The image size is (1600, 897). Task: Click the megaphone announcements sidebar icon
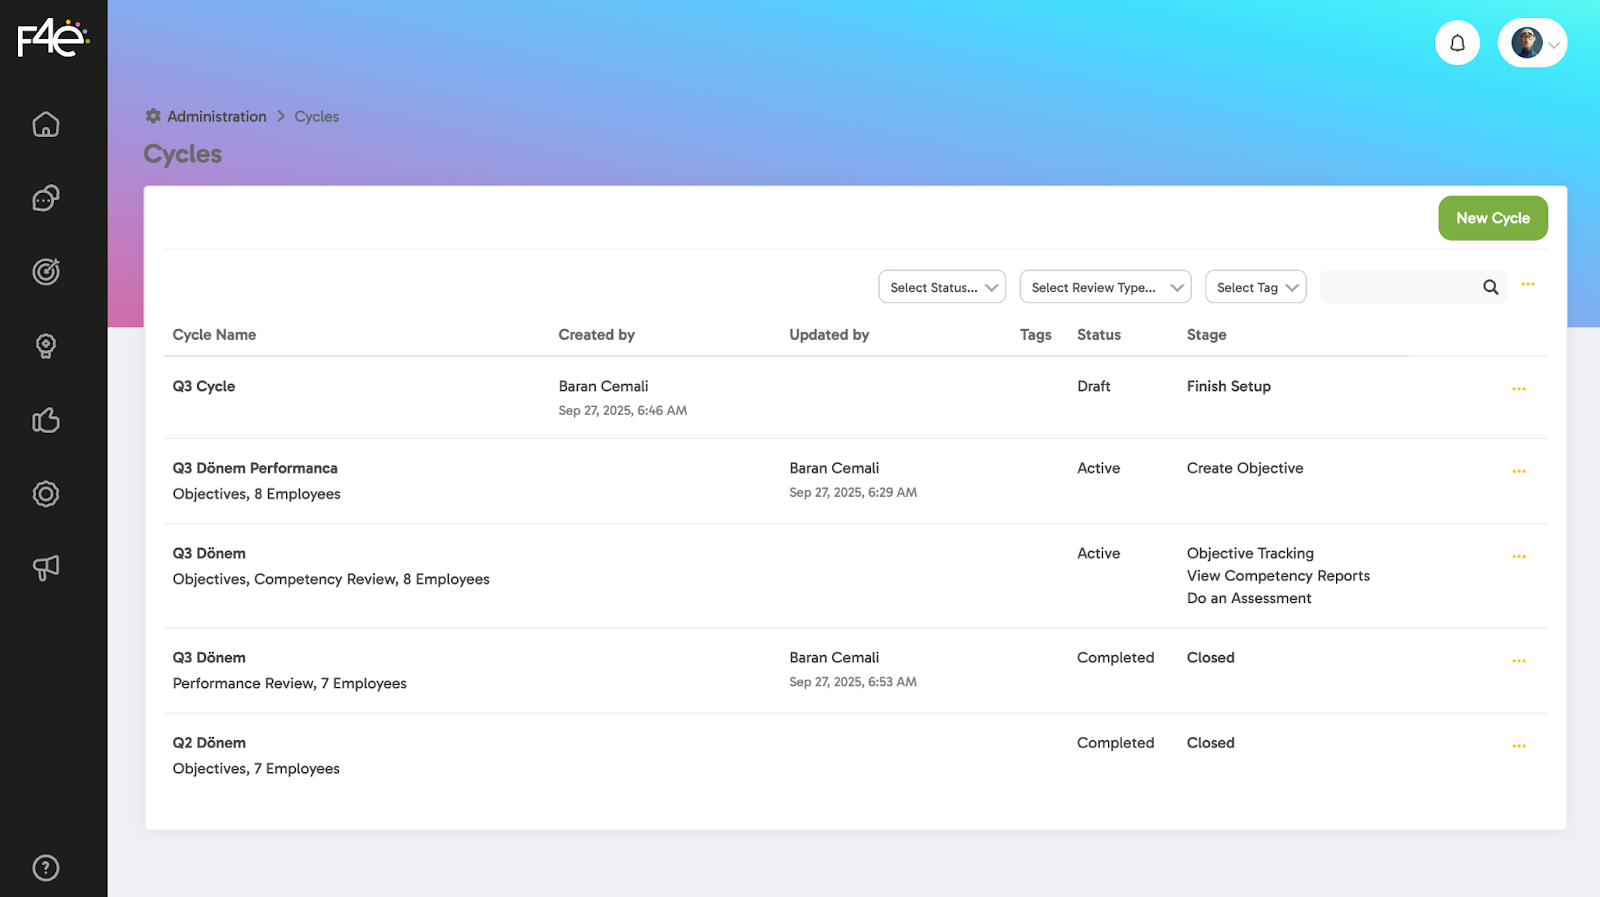pyautogui.click(x=46, y=568)
